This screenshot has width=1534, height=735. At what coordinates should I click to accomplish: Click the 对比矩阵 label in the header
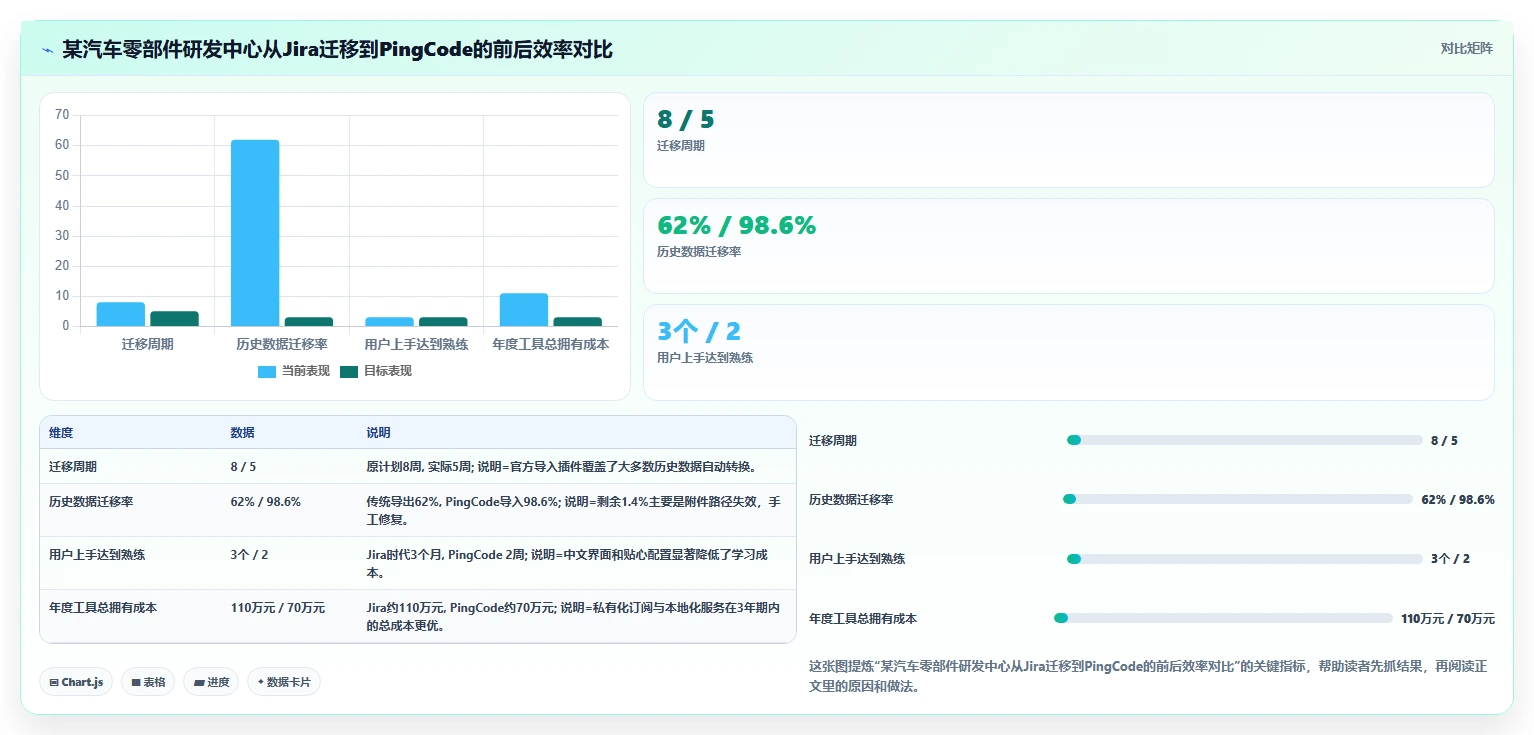pyautogui.click(x=1466, y=48)
